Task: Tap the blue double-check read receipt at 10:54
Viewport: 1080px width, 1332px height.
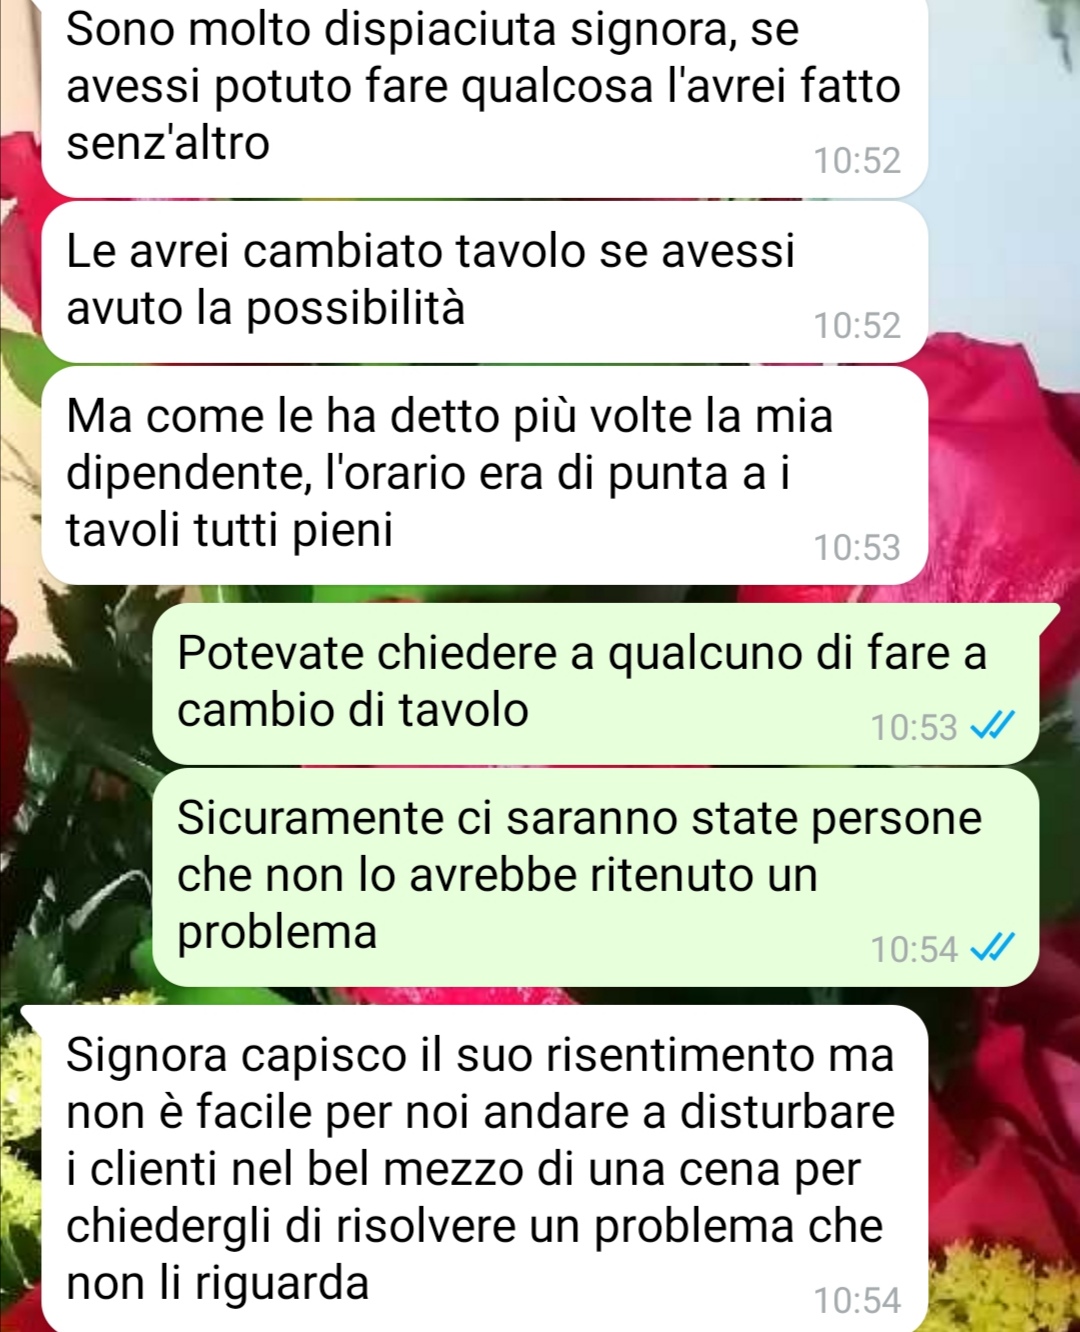Action: click(x=993, y=948)
